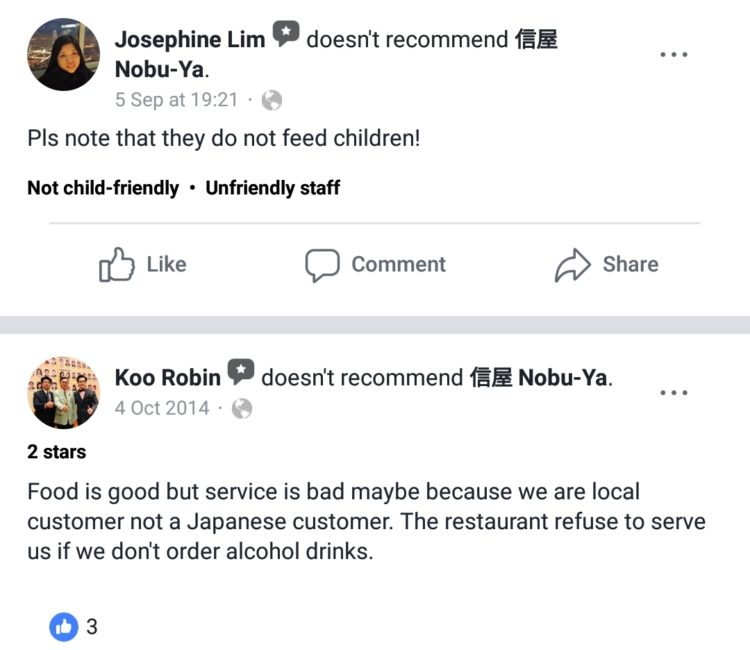
Task: Click globe privacy icon on Josephine's post
Action: tap(272, 100)
